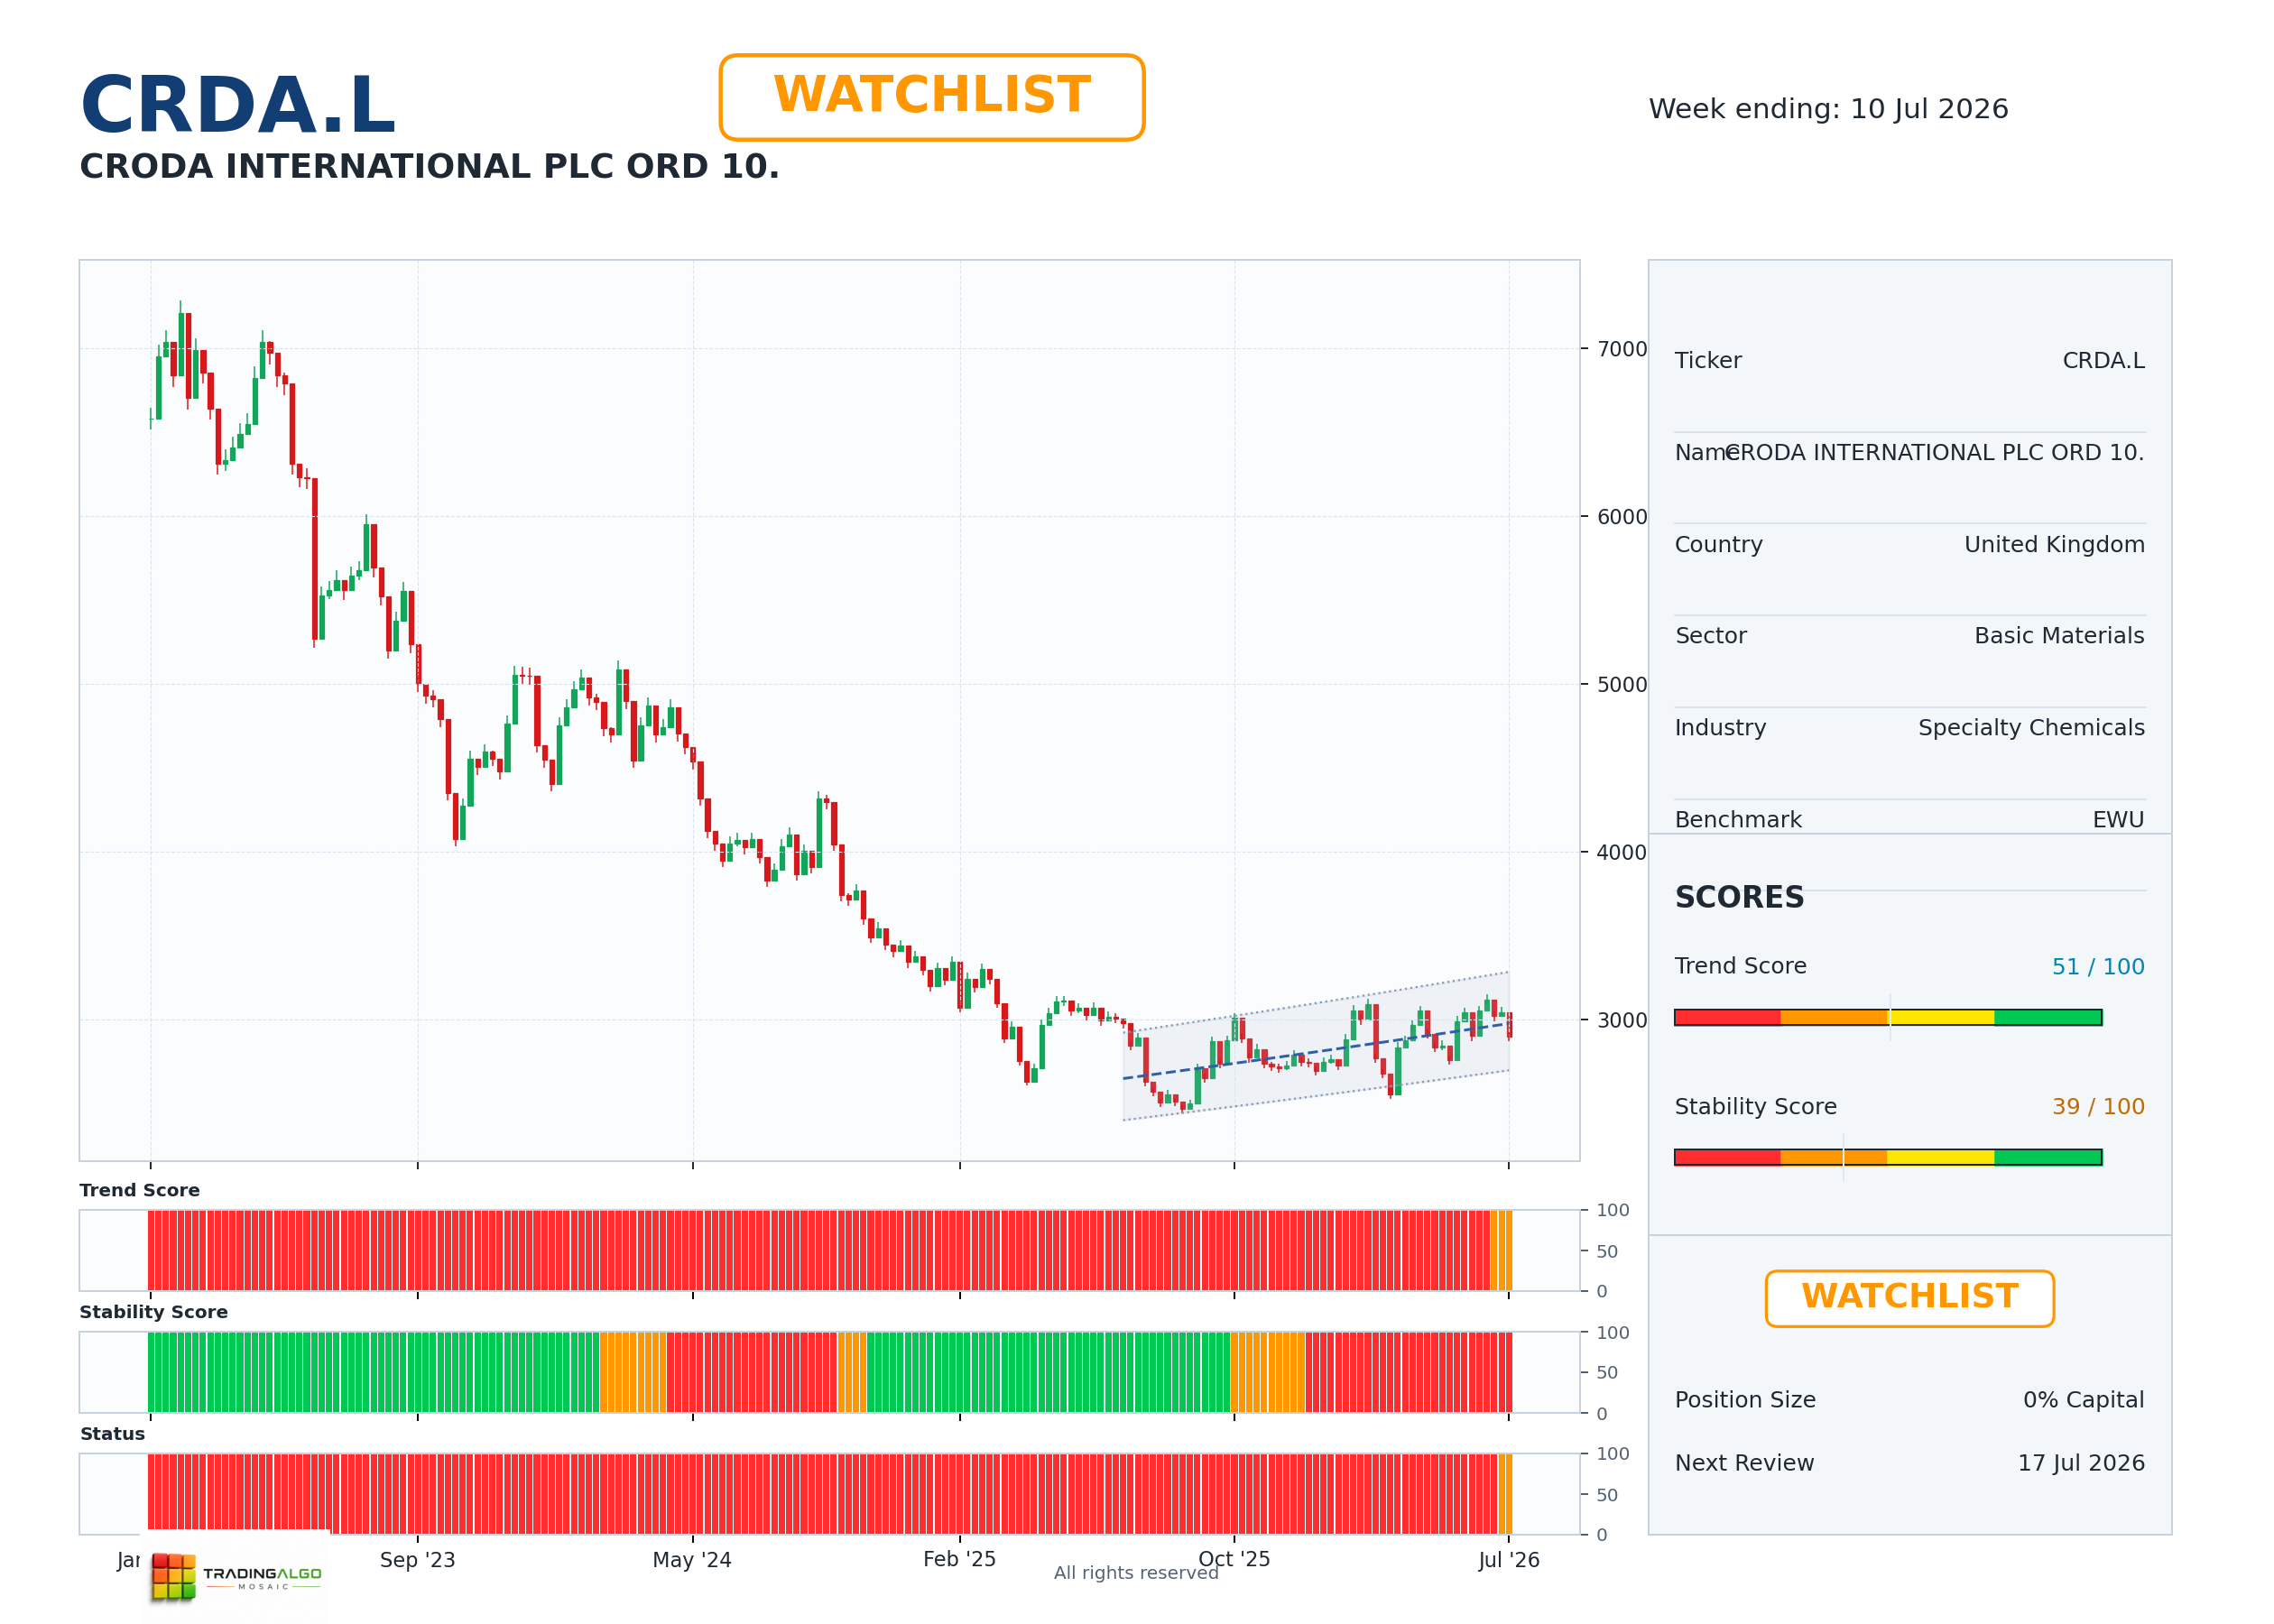
Task: Click the Industry value Specialty Chemicals
Action: (x=2031, y=728)
